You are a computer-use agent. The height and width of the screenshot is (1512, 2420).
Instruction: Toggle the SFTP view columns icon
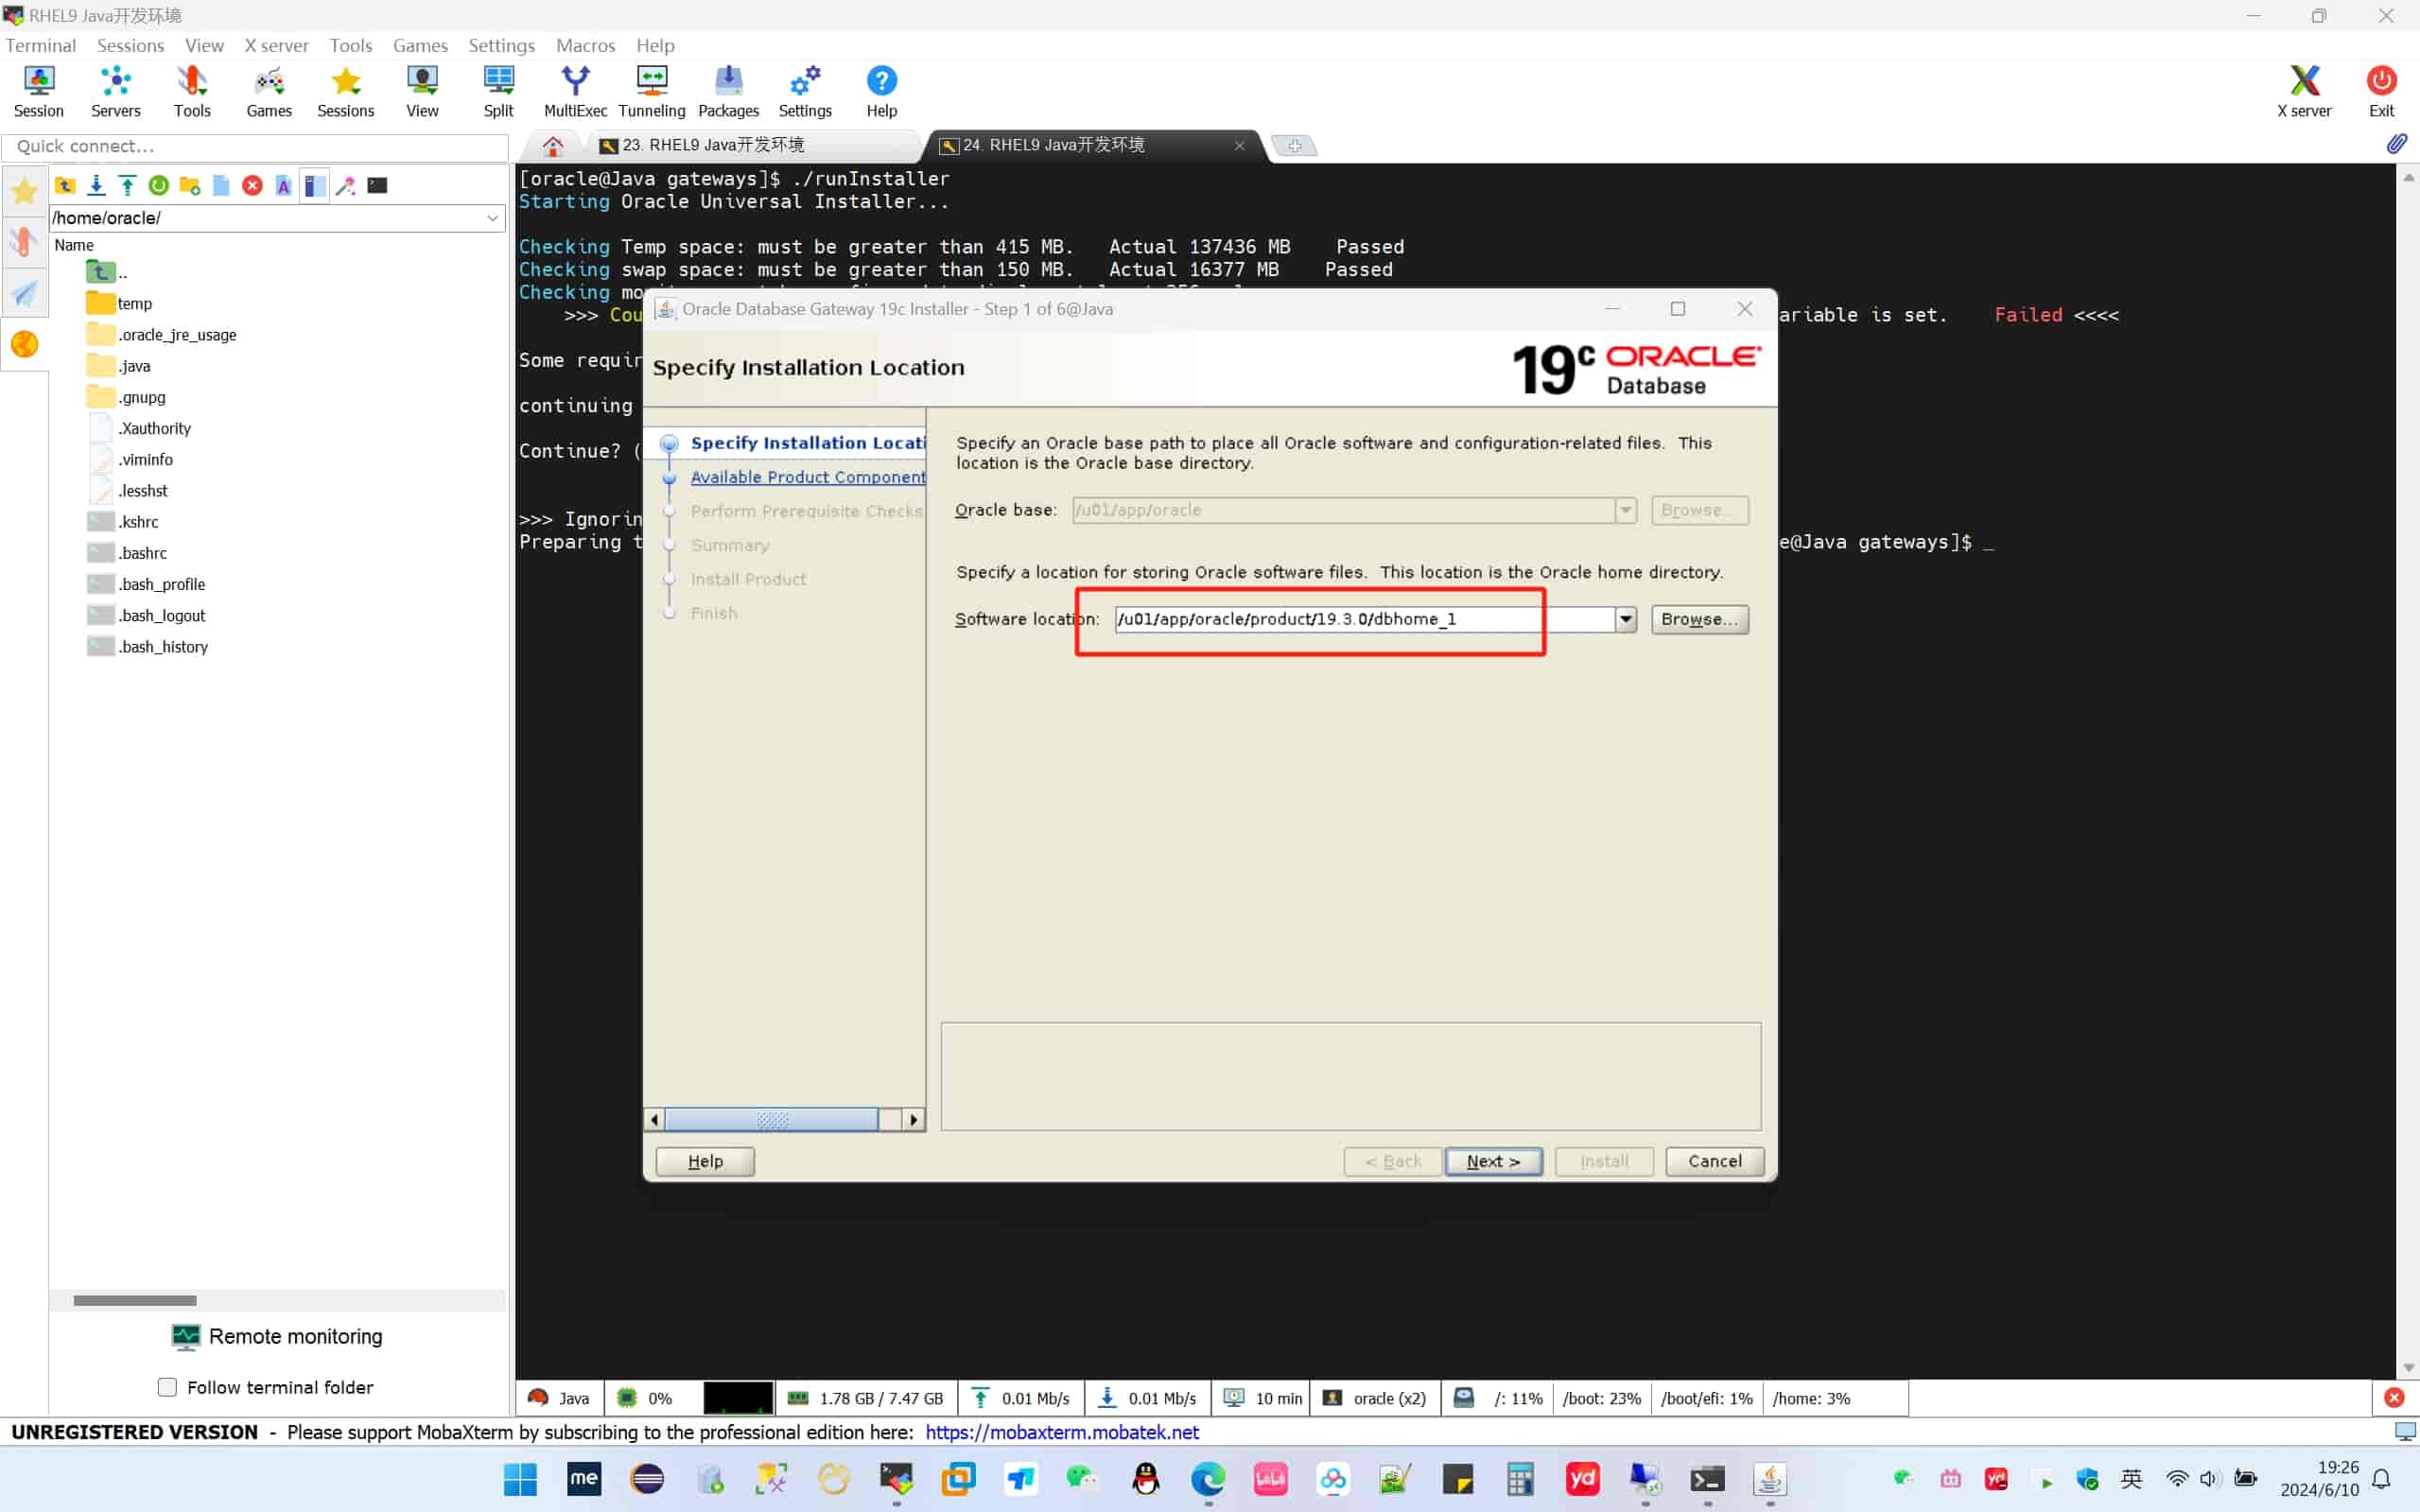point(315,185)
